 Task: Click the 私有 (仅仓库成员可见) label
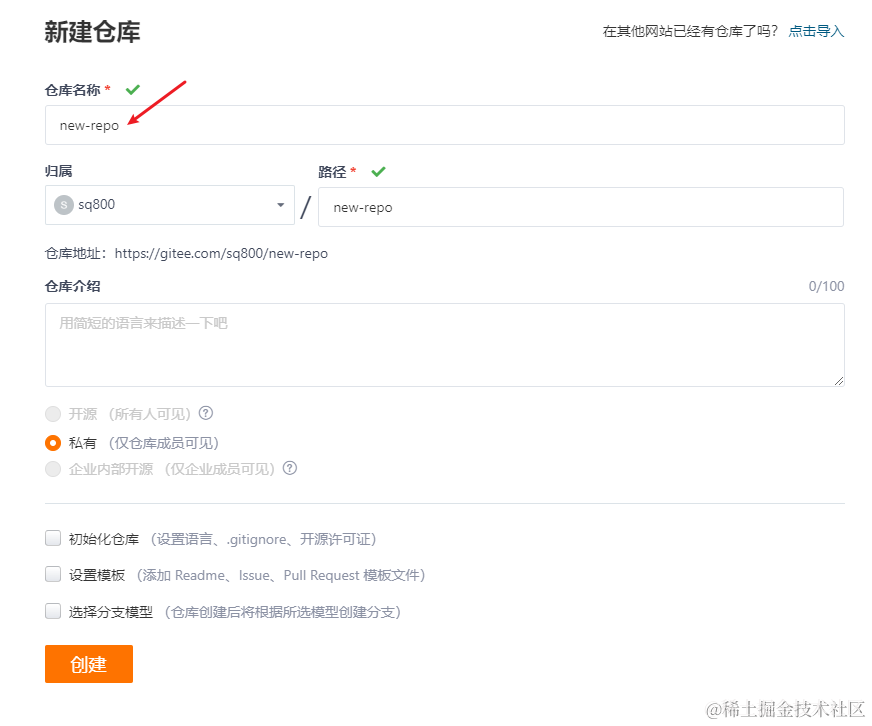click(x=143, y=443)
